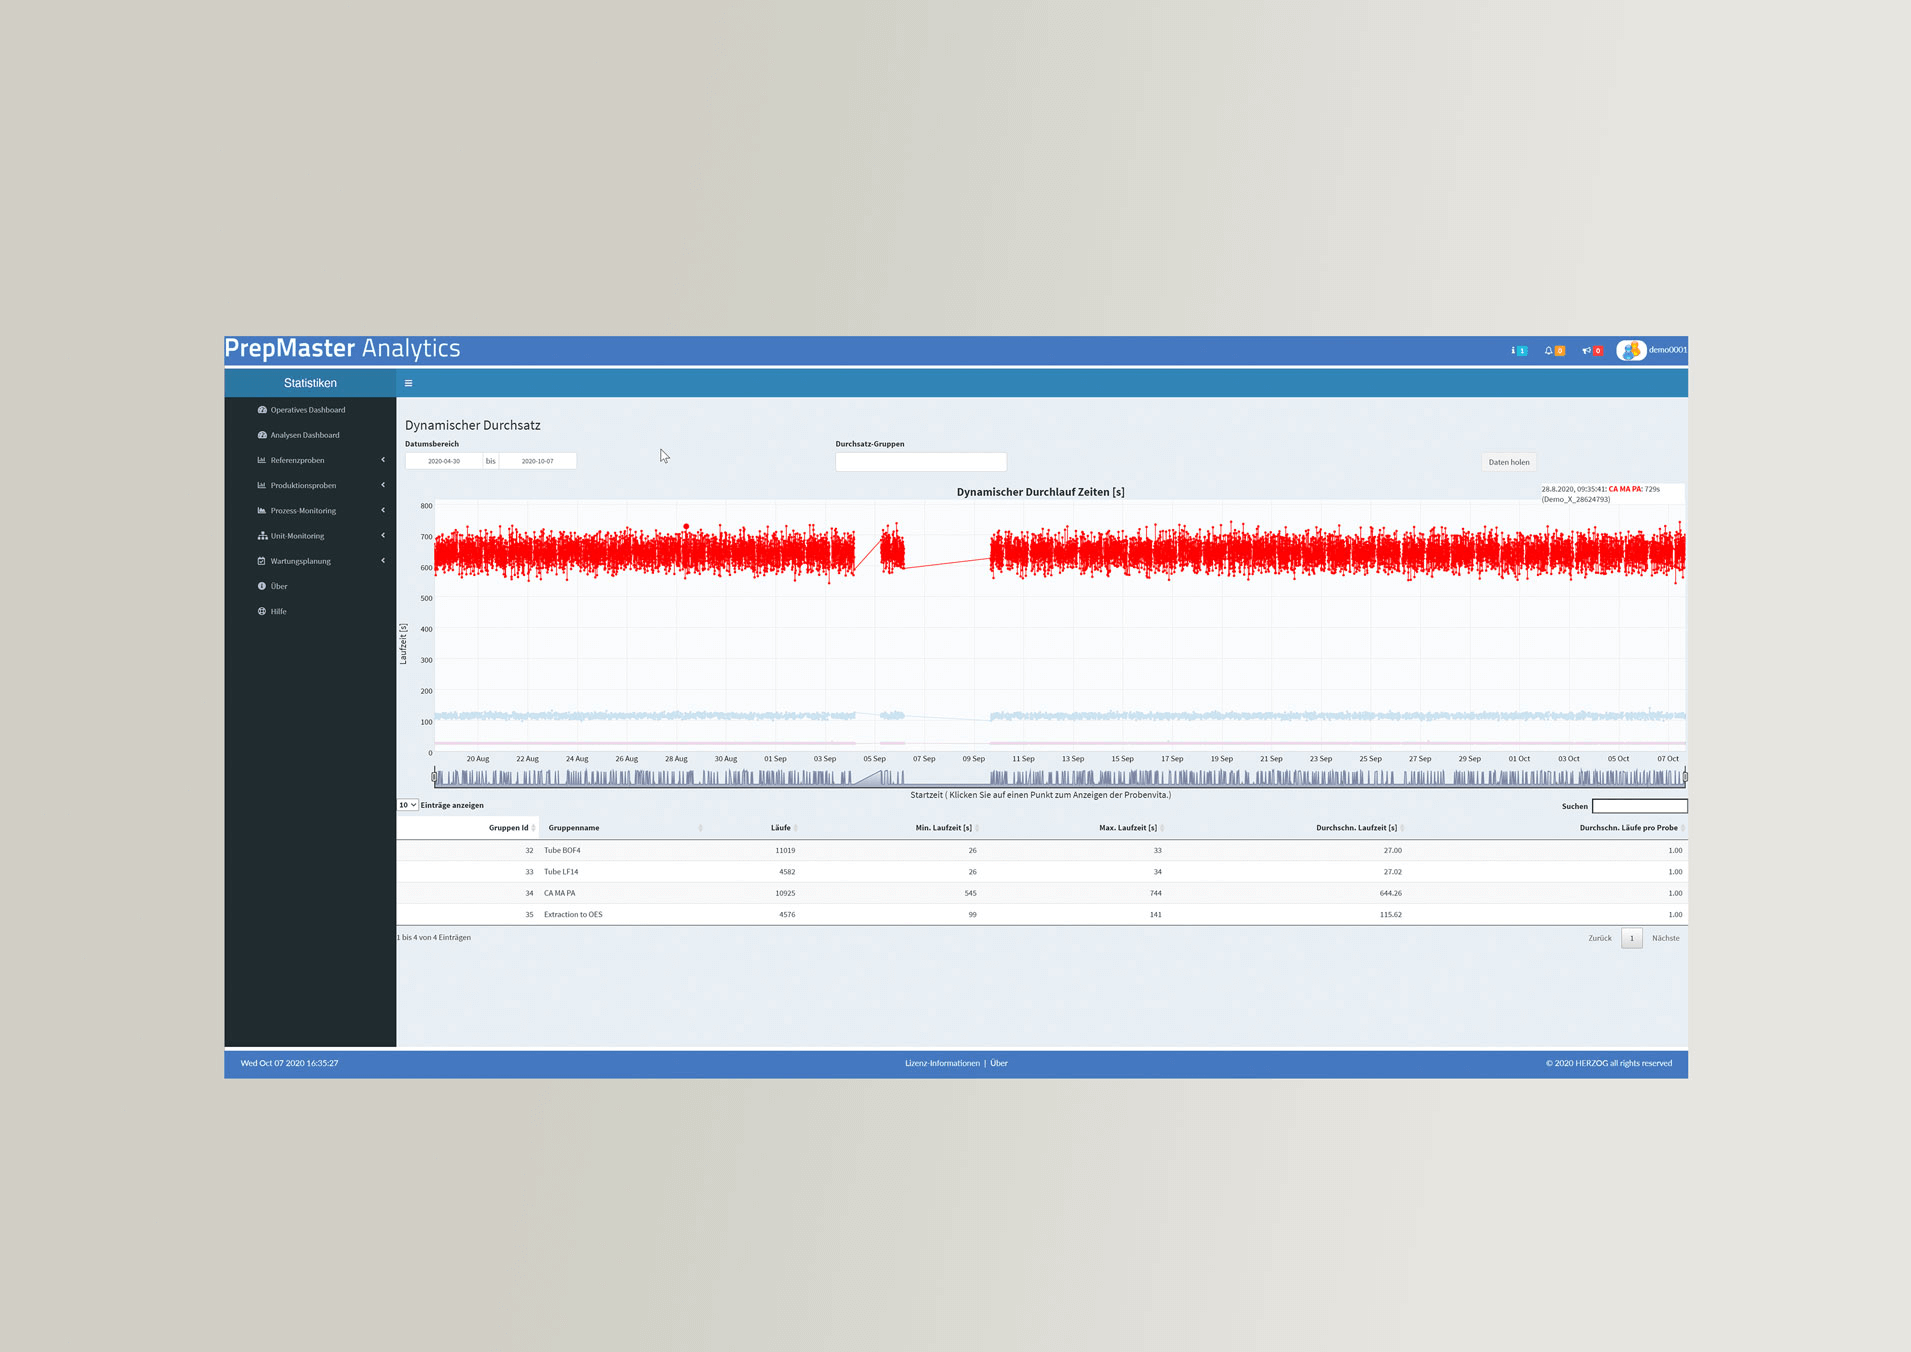Screen dimensions: 1911x1352
Task: Open Operatives Dashboard menu item
Action: (308, 410)
